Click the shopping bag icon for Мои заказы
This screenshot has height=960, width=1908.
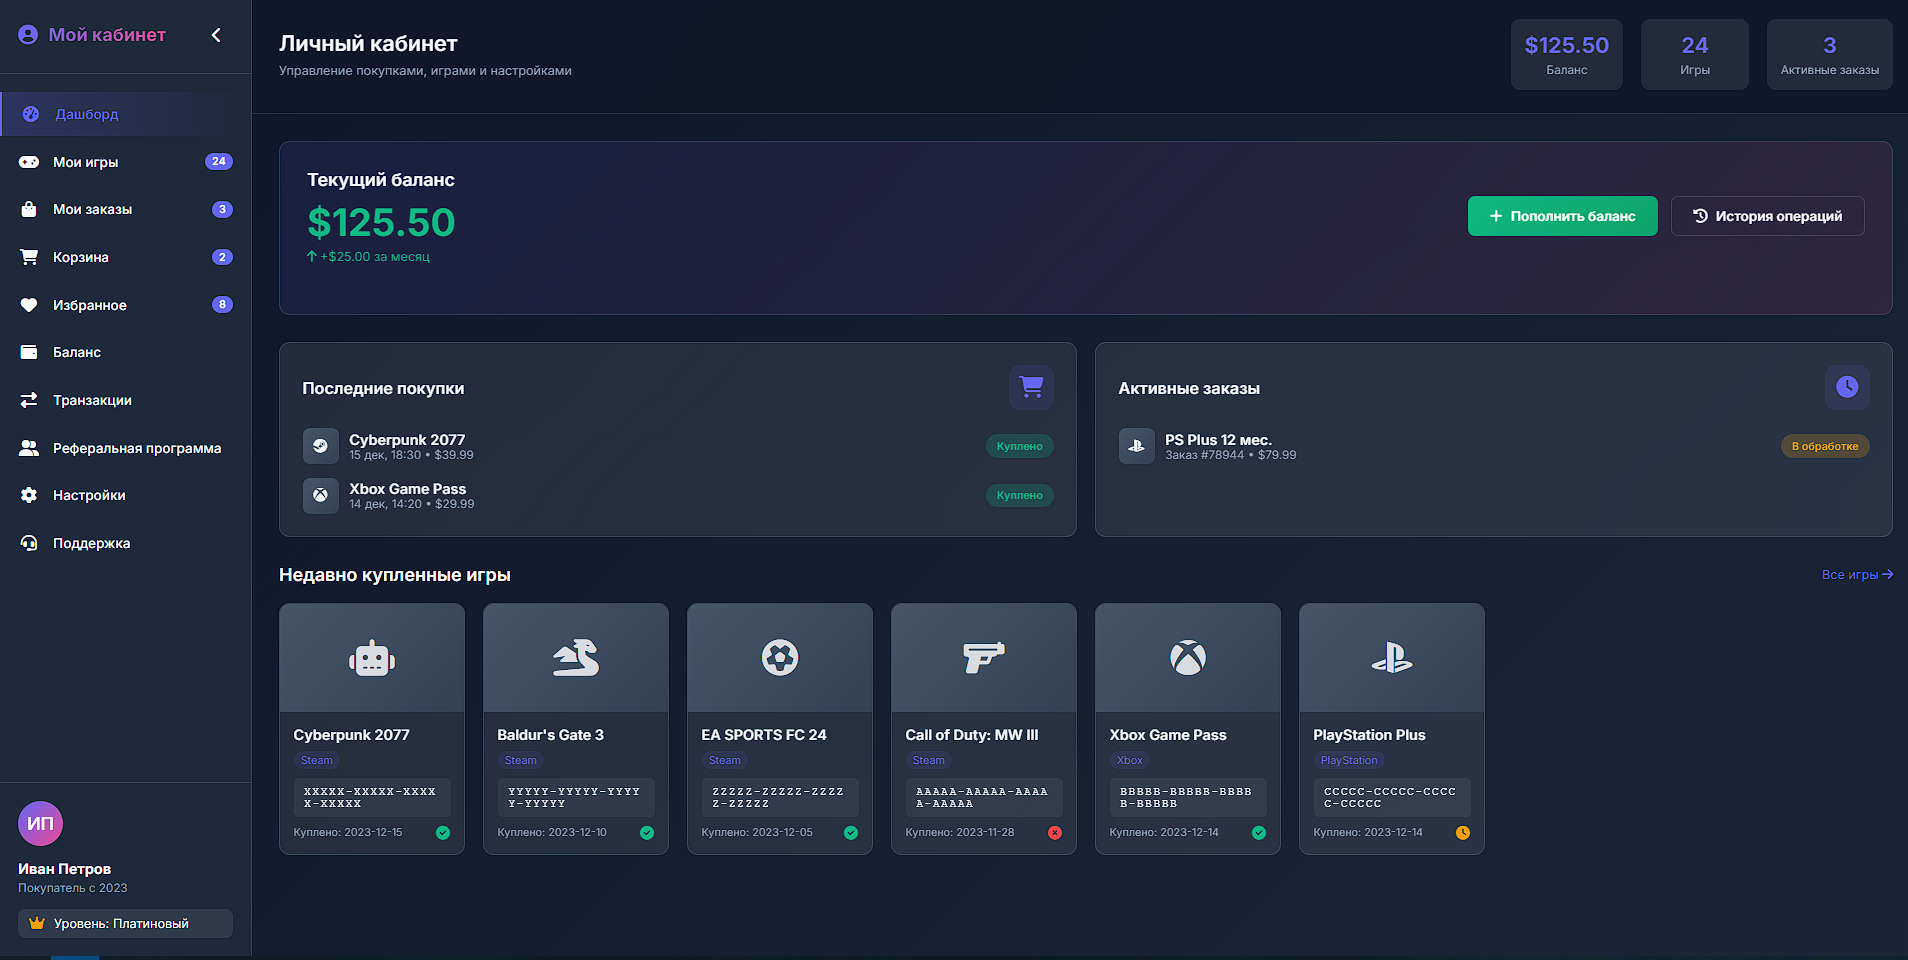pos(29,209)
